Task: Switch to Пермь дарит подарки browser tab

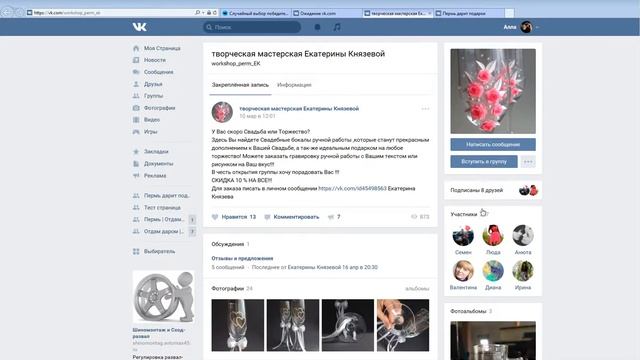Action: (469, 13)
